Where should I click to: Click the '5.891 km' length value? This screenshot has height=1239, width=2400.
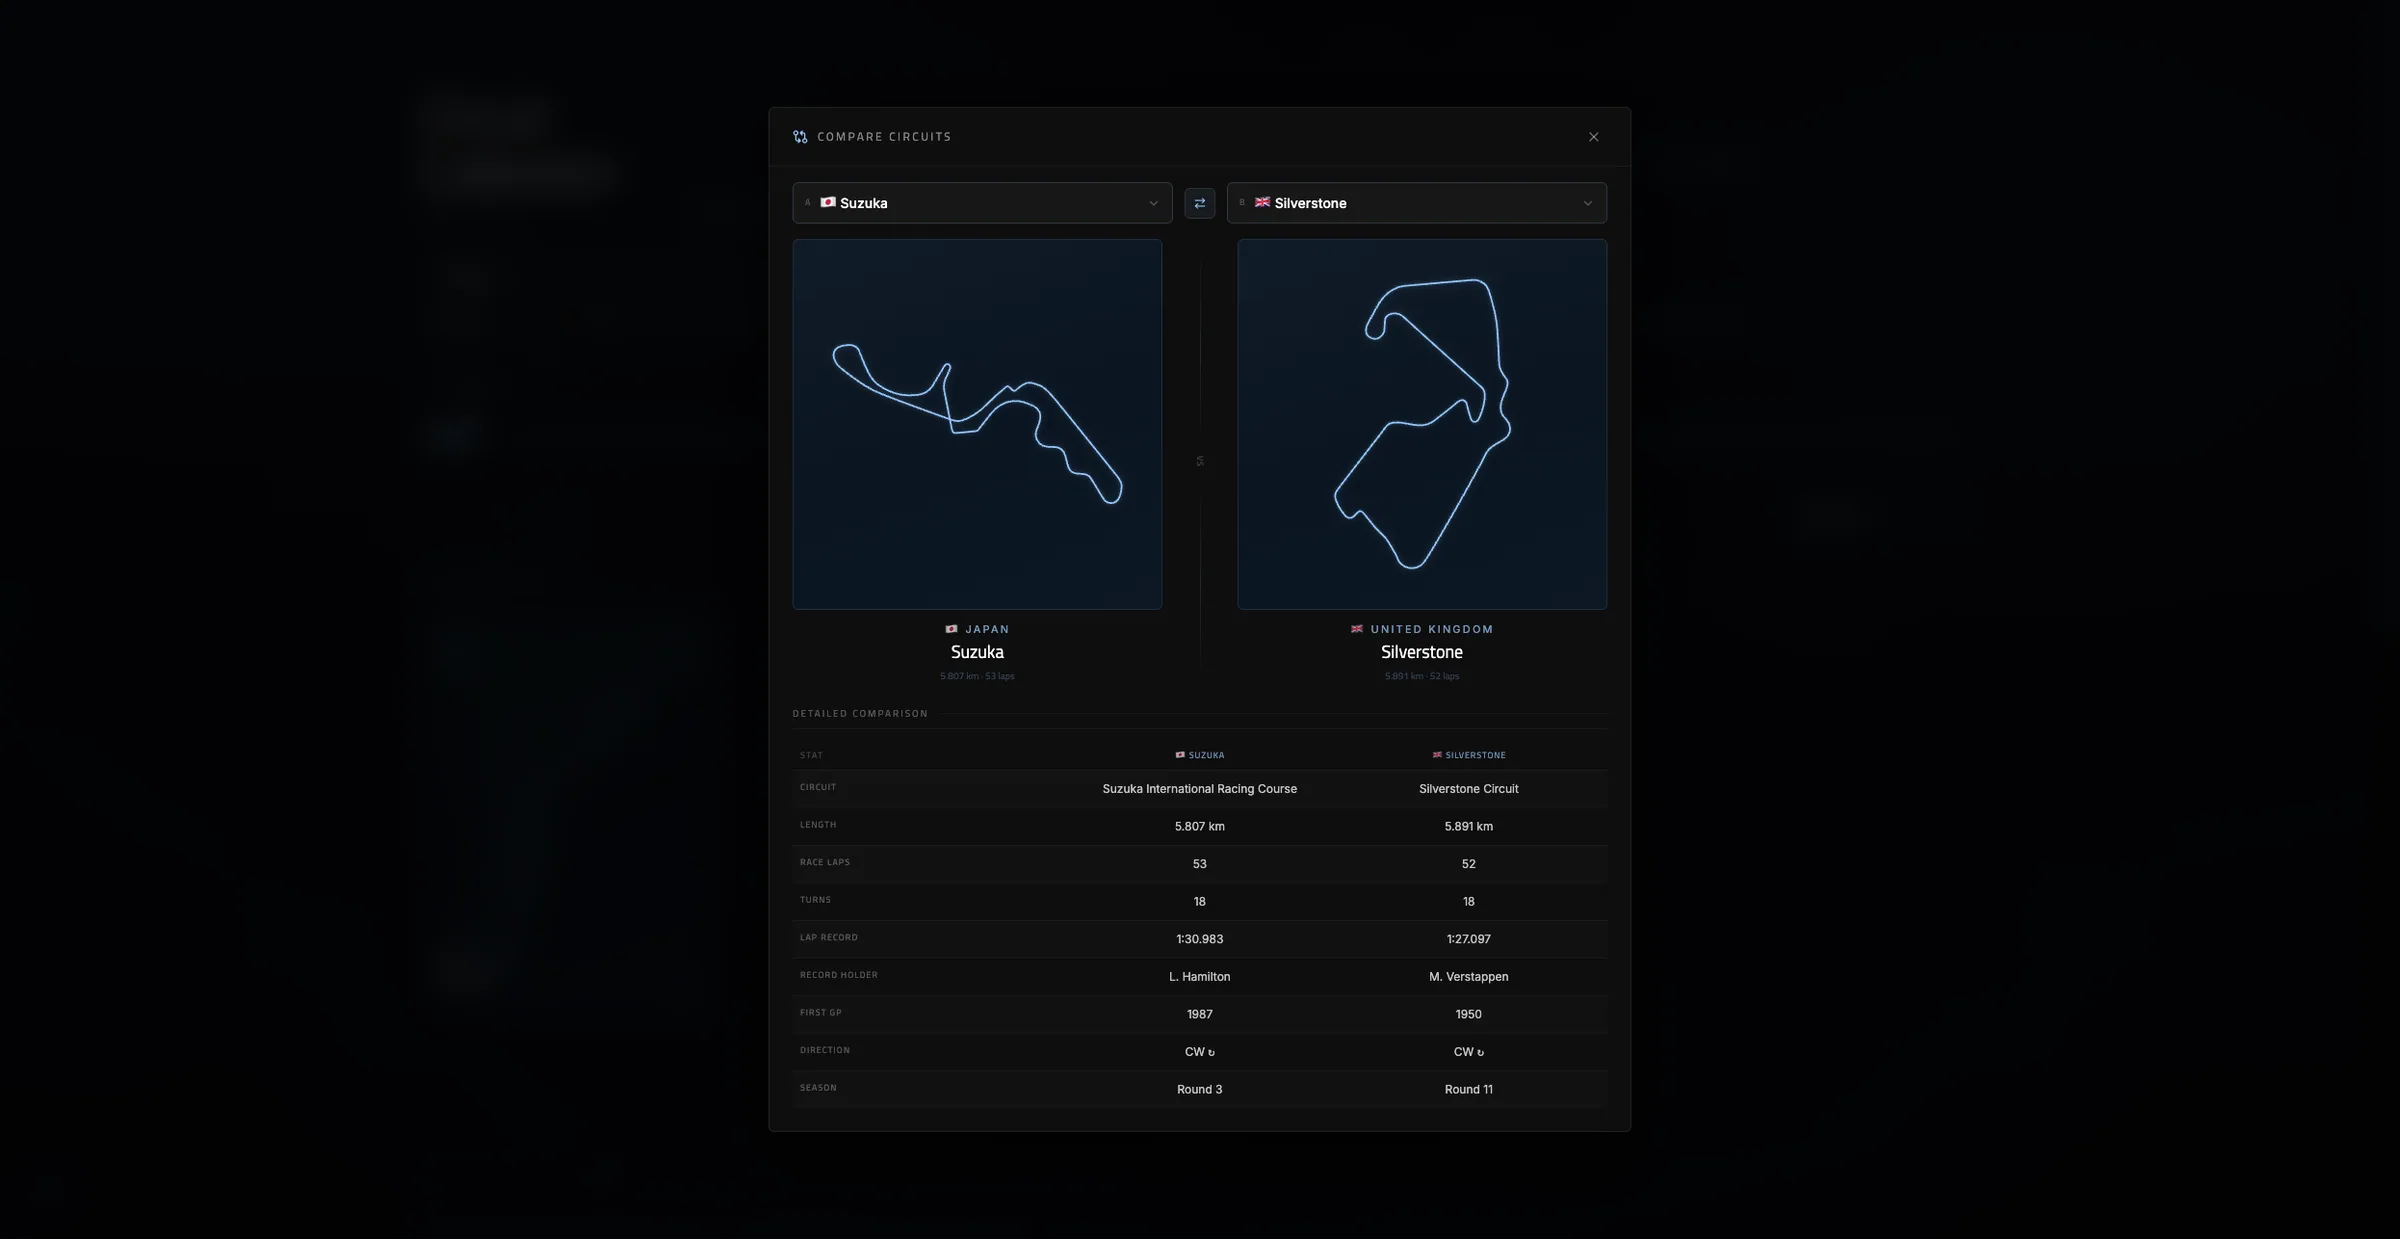tap(1468, 826)
